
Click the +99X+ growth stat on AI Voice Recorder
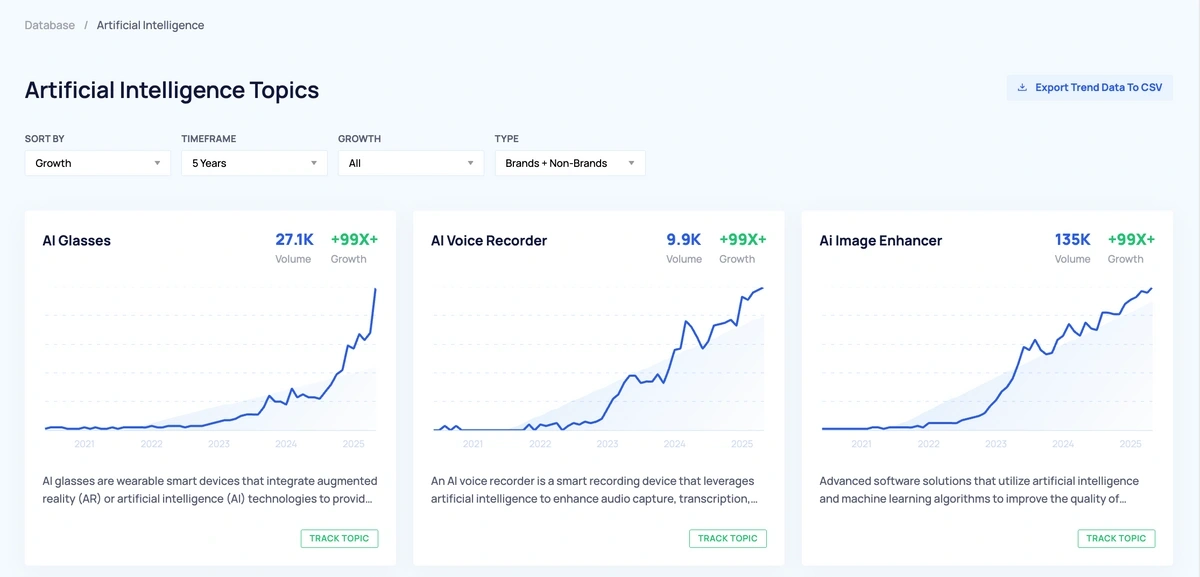coord(742,239)
